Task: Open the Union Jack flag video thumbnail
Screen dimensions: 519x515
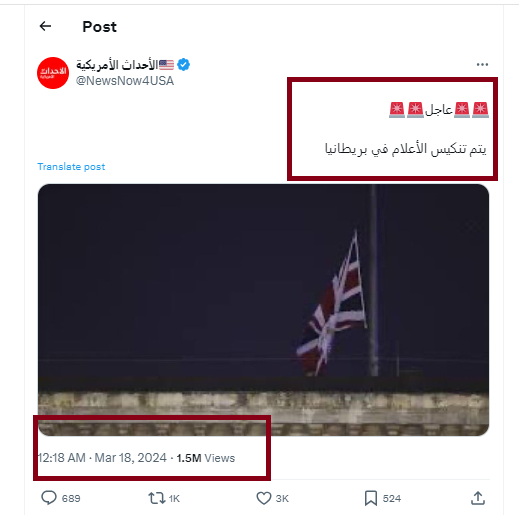Action: coord(263,310)
